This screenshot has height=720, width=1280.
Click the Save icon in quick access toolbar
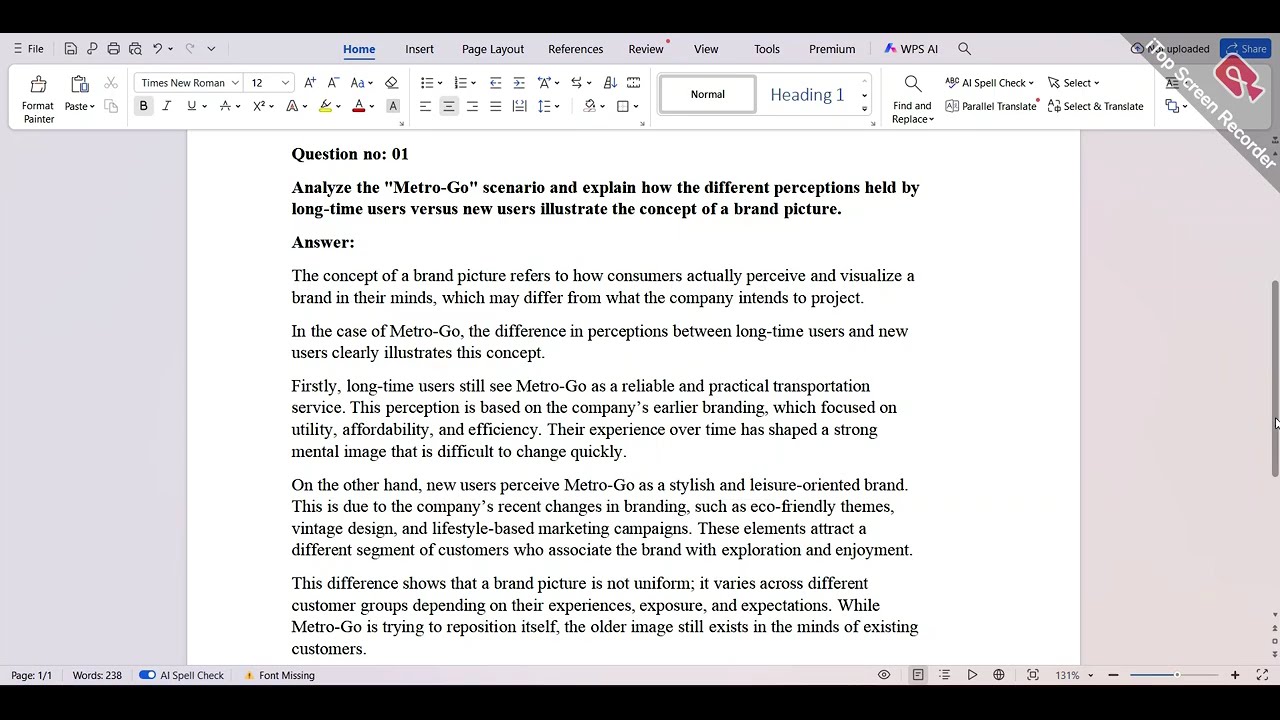coord(70,48)
